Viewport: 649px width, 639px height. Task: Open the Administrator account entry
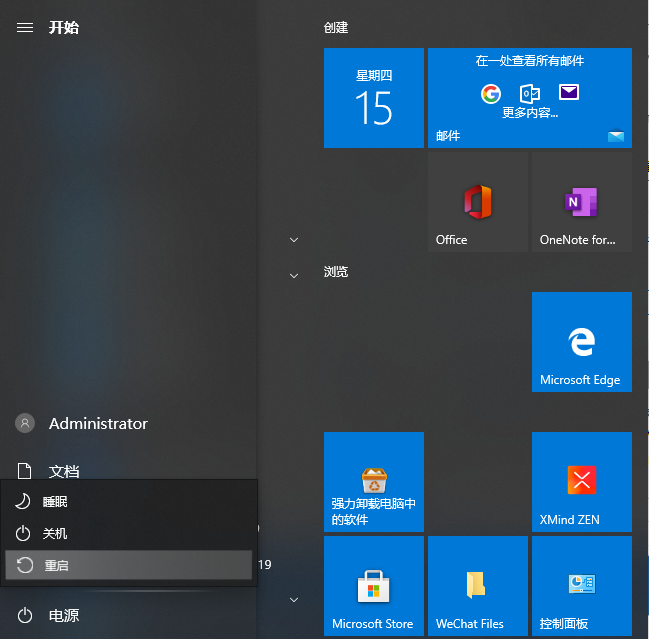click(x=97, y=423)
